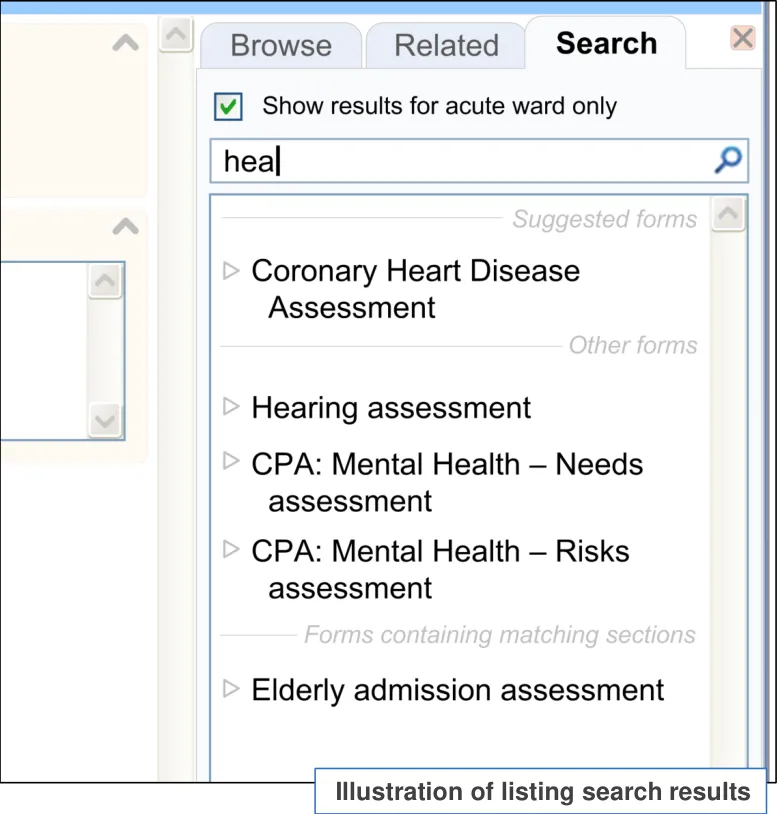Collapse the top left panel chevron
Image resolution: width=777 pixels, height=814 pixels.
125,43
